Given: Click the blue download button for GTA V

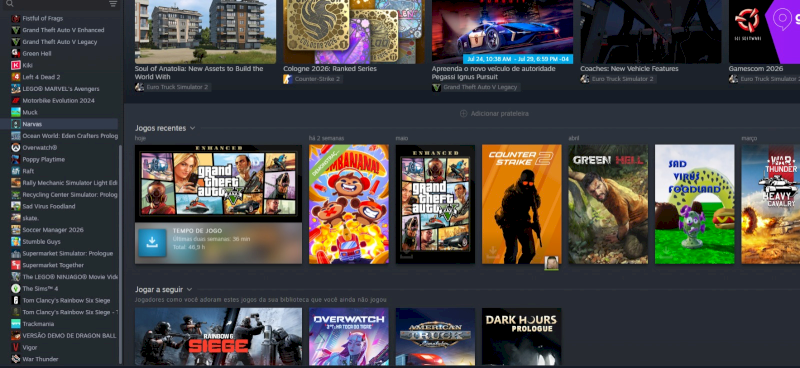Looking at the screenshot, I should pyautogui.click(x=152, y=242).
